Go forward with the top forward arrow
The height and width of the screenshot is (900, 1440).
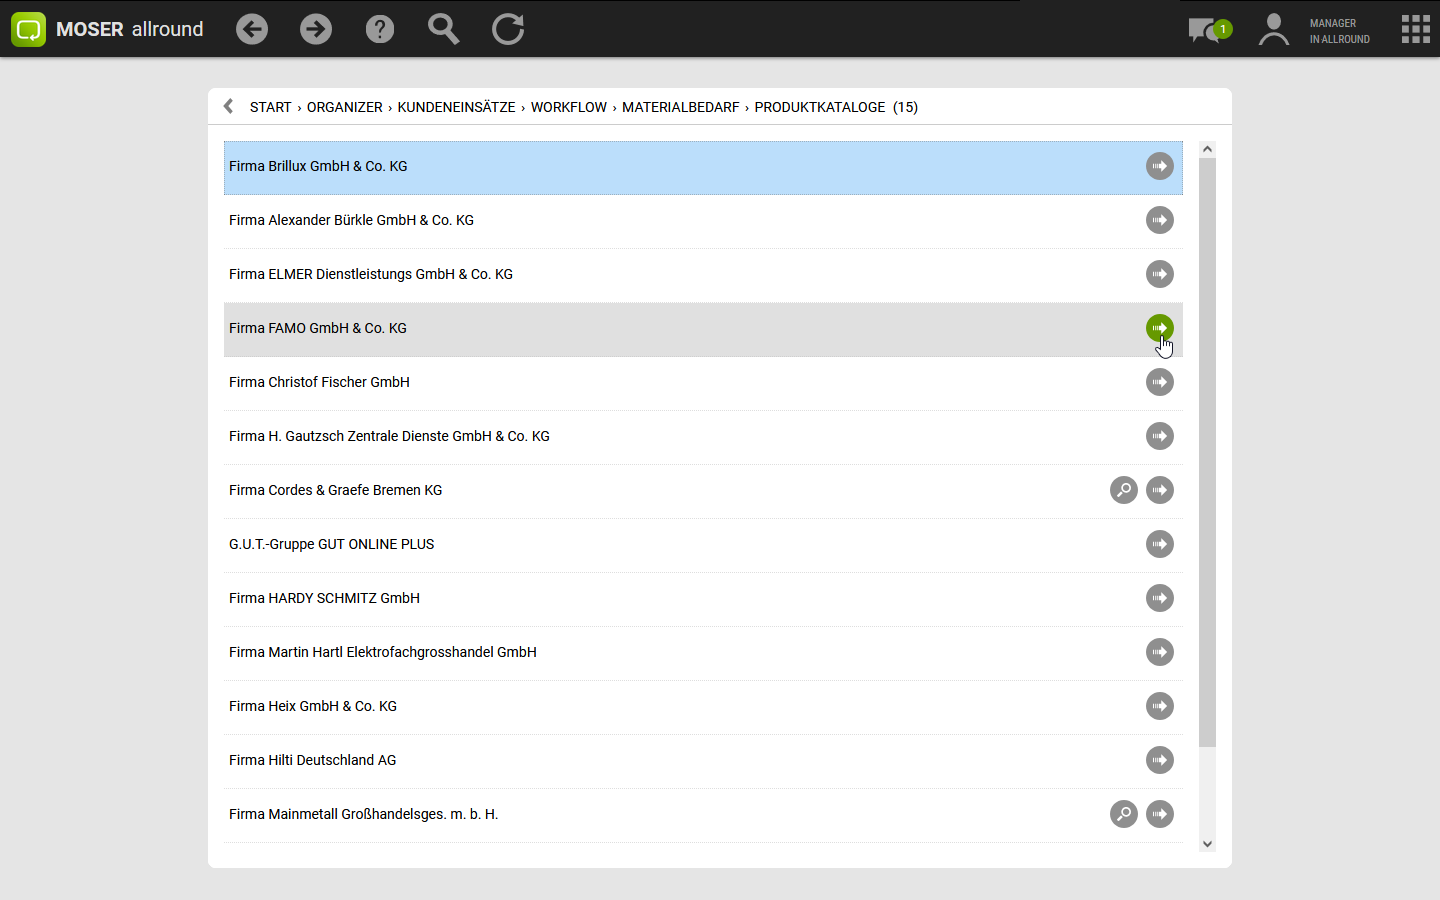click(316, 29)
